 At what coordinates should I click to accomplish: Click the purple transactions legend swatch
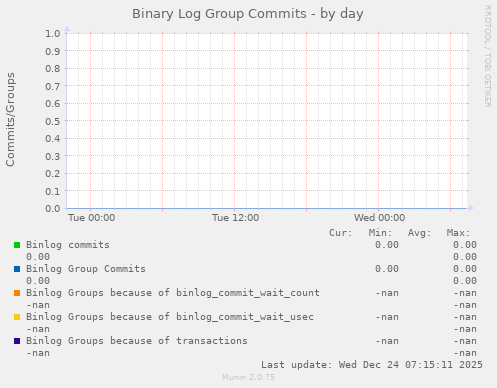coord(17,341)
